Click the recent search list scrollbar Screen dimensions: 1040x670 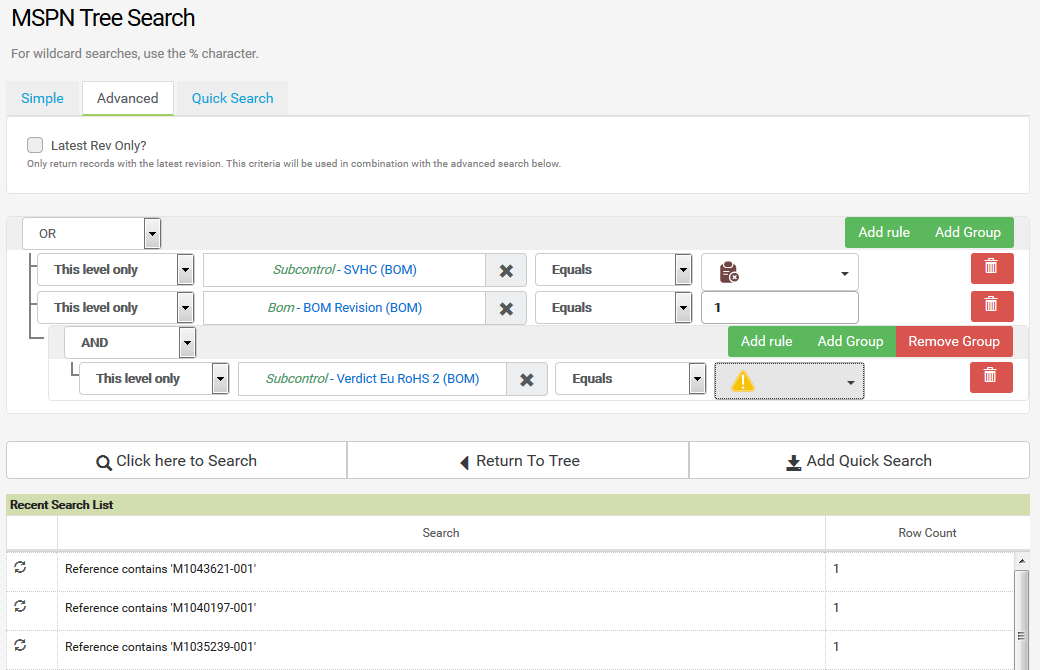[x=1021, y=610]
